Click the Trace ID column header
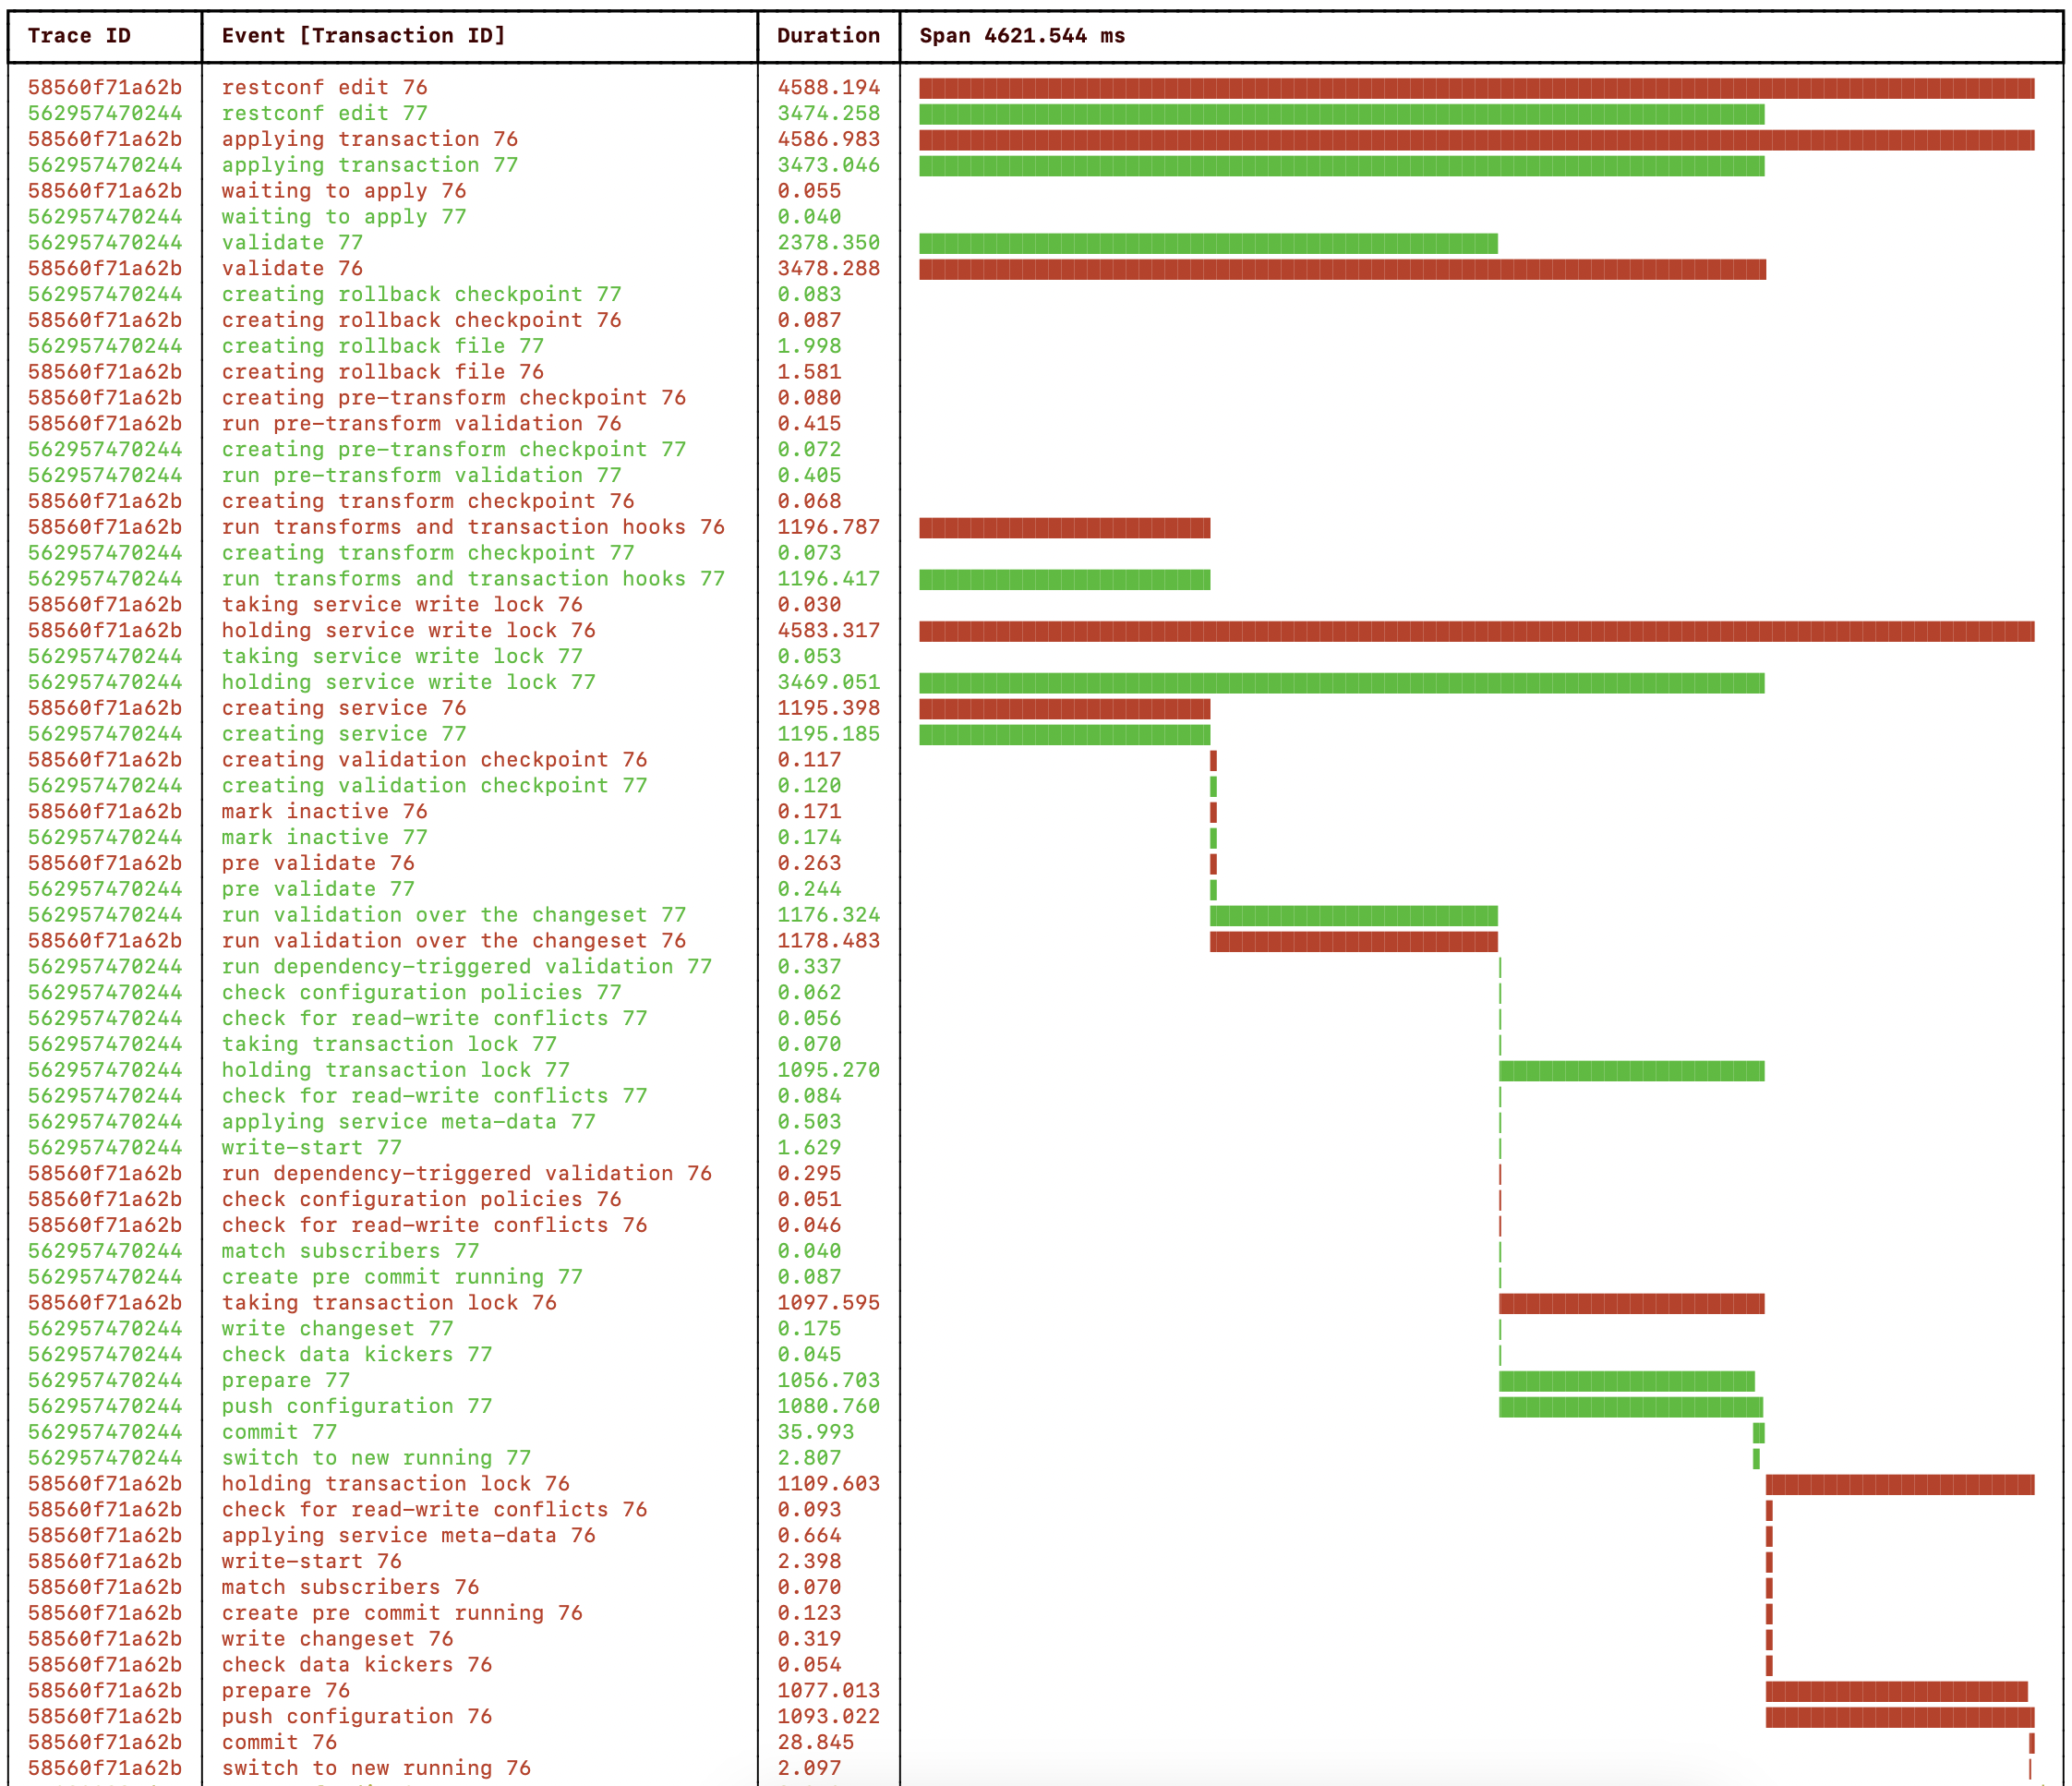Screen dimensions: 2072x1786 pyautogui.click(x=79, y=36)
